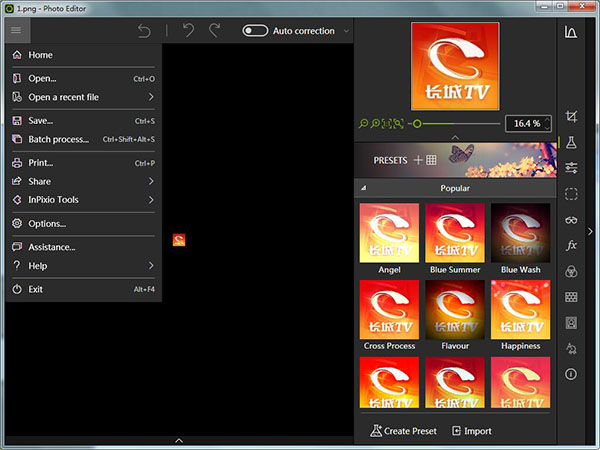600x450 pixels.
Task: Apply the Angel preset thumbnail
Action: [389, 233]
